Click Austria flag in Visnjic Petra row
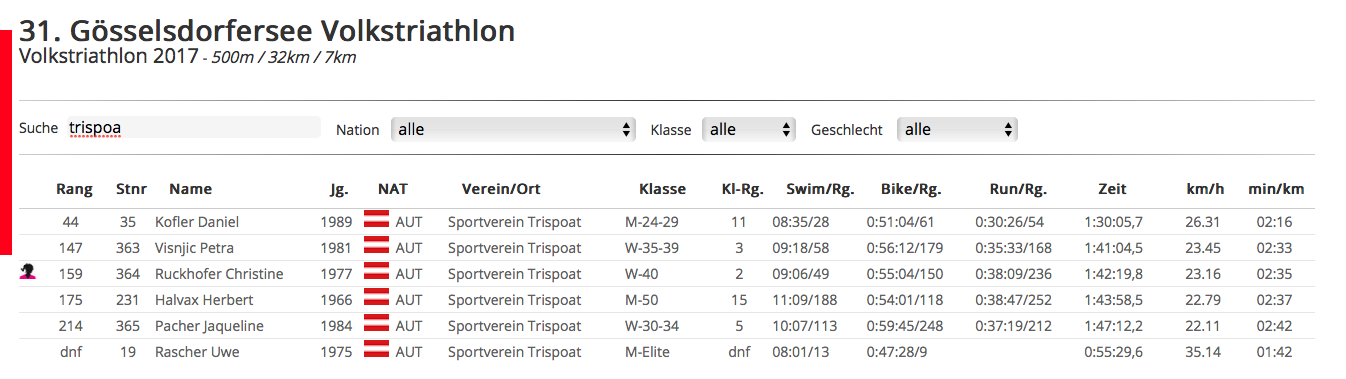The height and width of the screenshot is (379, 1346). [x=376, y=247]
